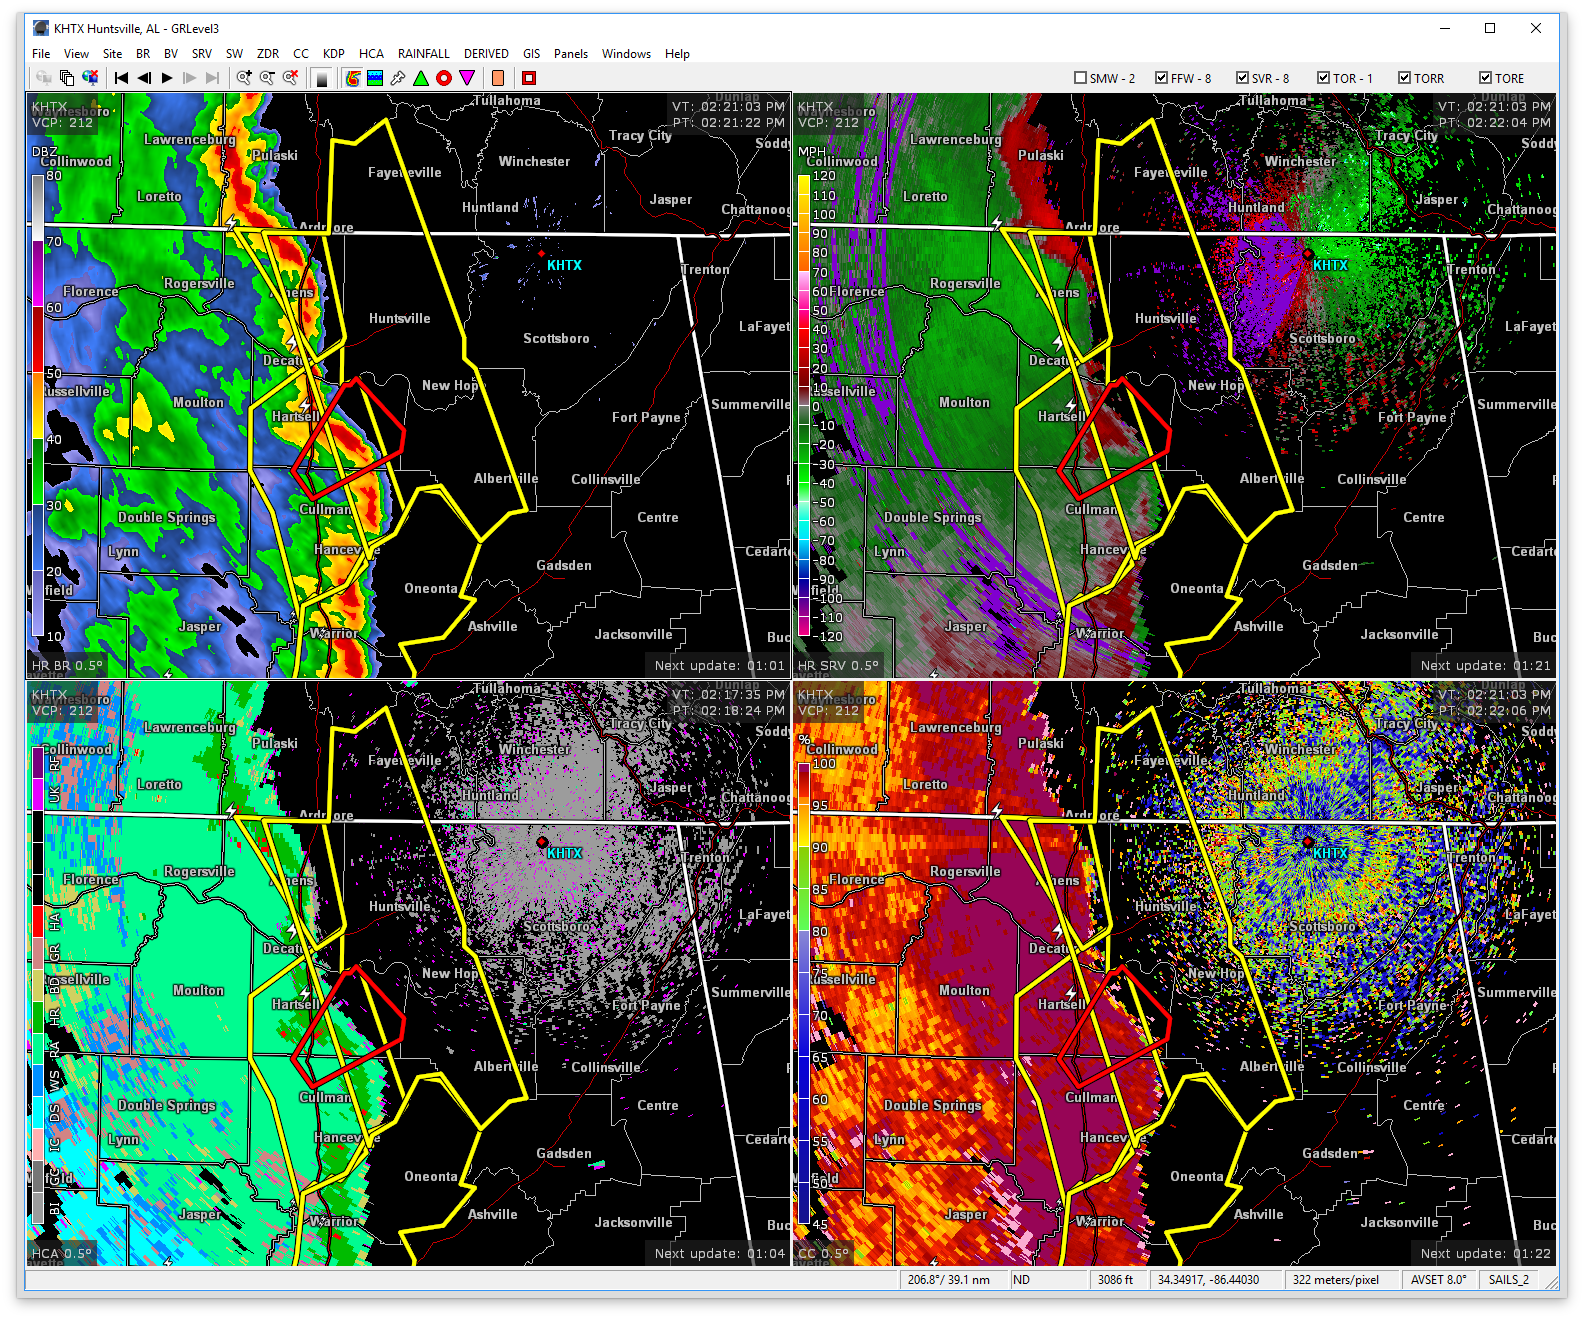Image resolution: width=1584 pixels, height=1319 pixels.
Task: Uncheck the FFW - 8 warnings checkbox
Action: pos(1161,78)
